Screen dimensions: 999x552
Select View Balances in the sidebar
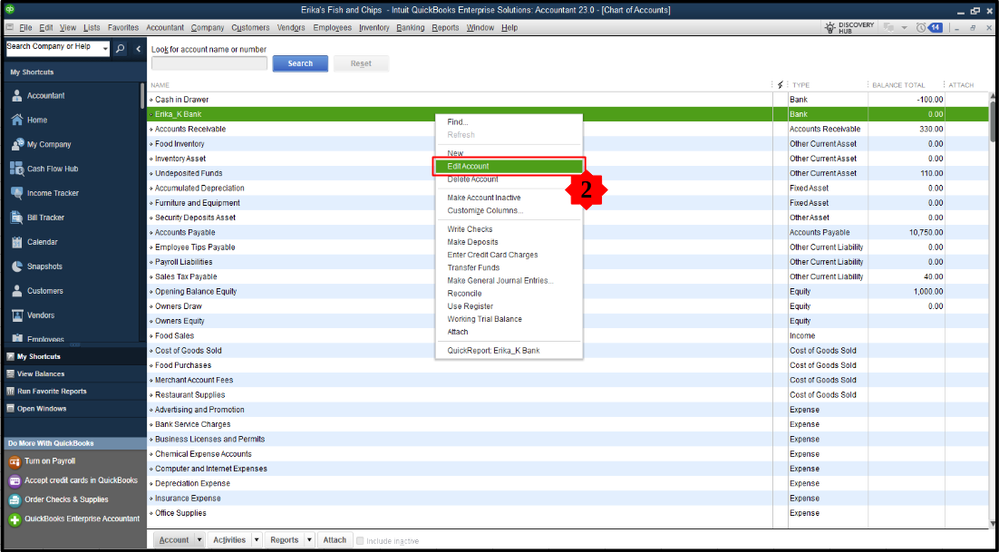pos(41,374)
